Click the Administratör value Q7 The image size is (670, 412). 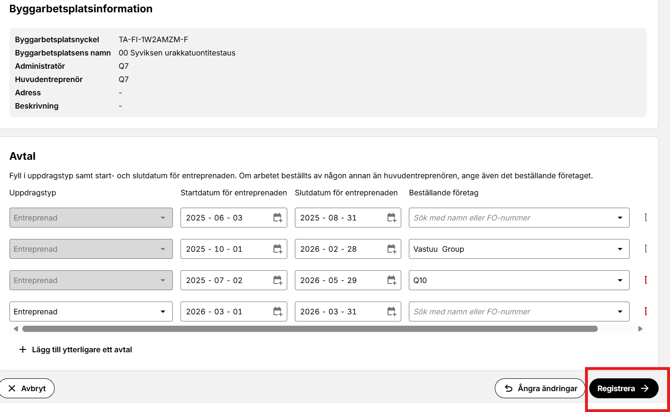coord(123,66)
